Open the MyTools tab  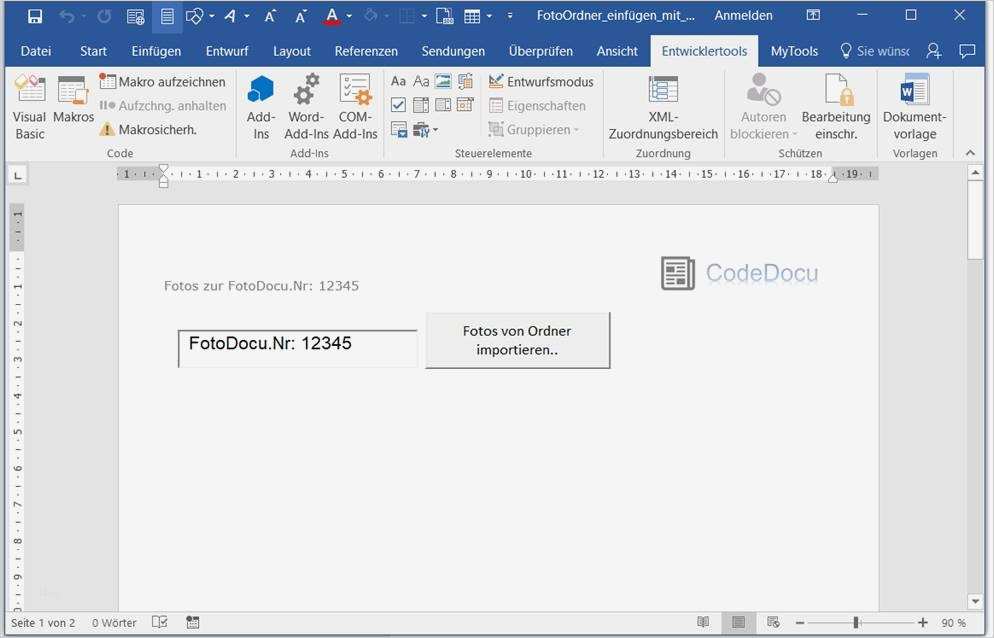(x=794, y=51)
